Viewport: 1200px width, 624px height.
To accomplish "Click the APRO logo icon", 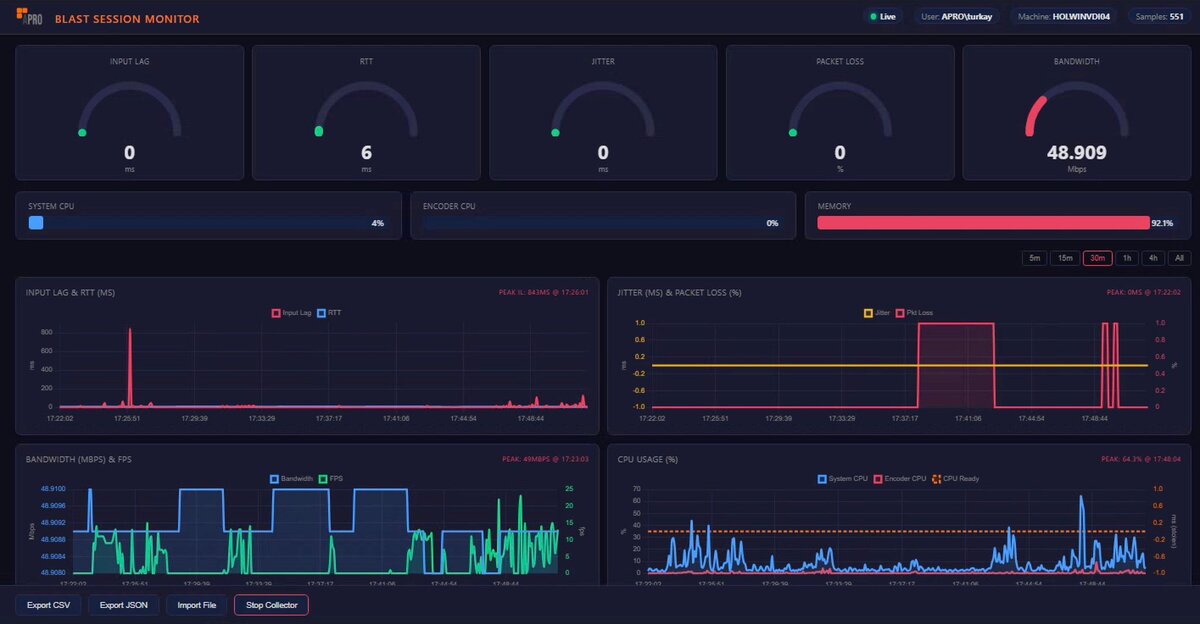I will coord(29,17).
